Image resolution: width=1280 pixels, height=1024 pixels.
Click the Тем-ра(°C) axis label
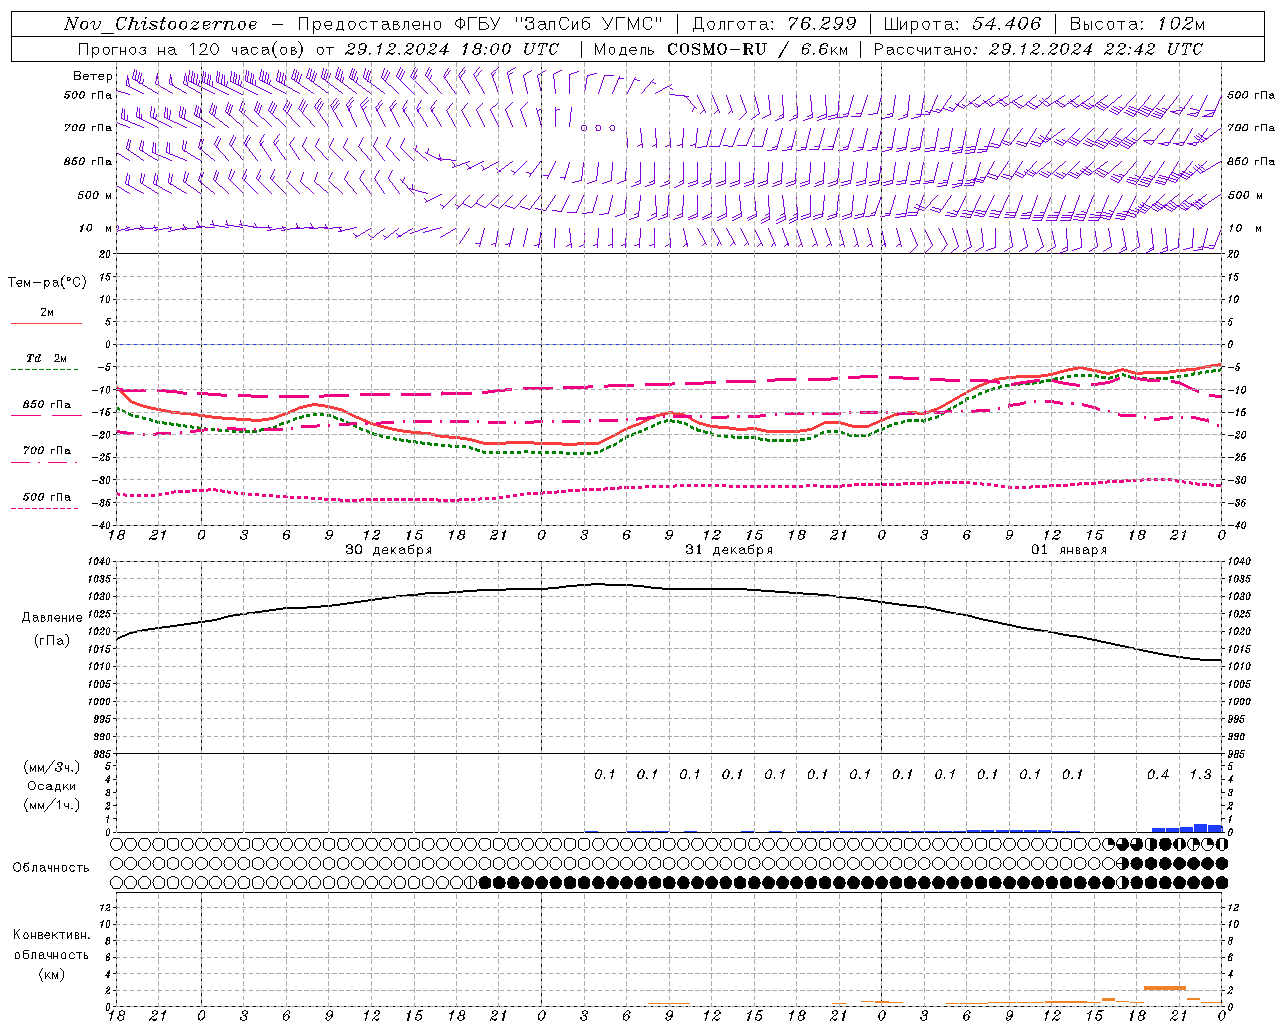tap(47, 283)
